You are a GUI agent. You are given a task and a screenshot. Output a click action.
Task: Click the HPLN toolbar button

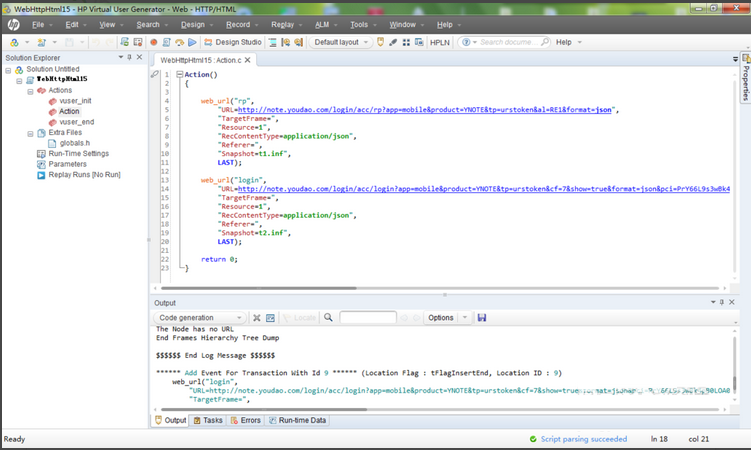(x=440, y=42)
